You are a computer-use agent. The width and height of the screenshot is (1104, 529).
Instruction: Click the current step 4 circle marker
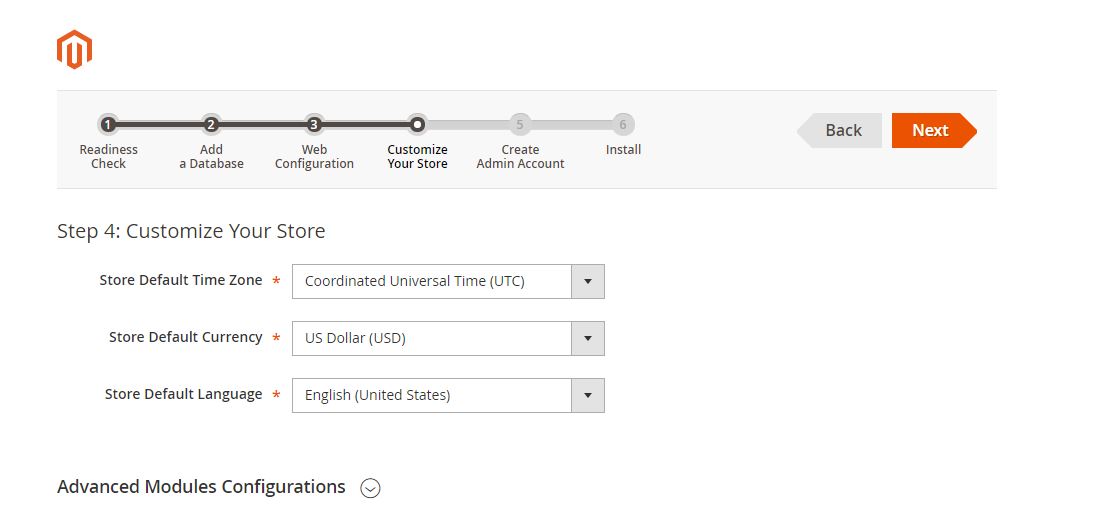(x=417, y=125)
